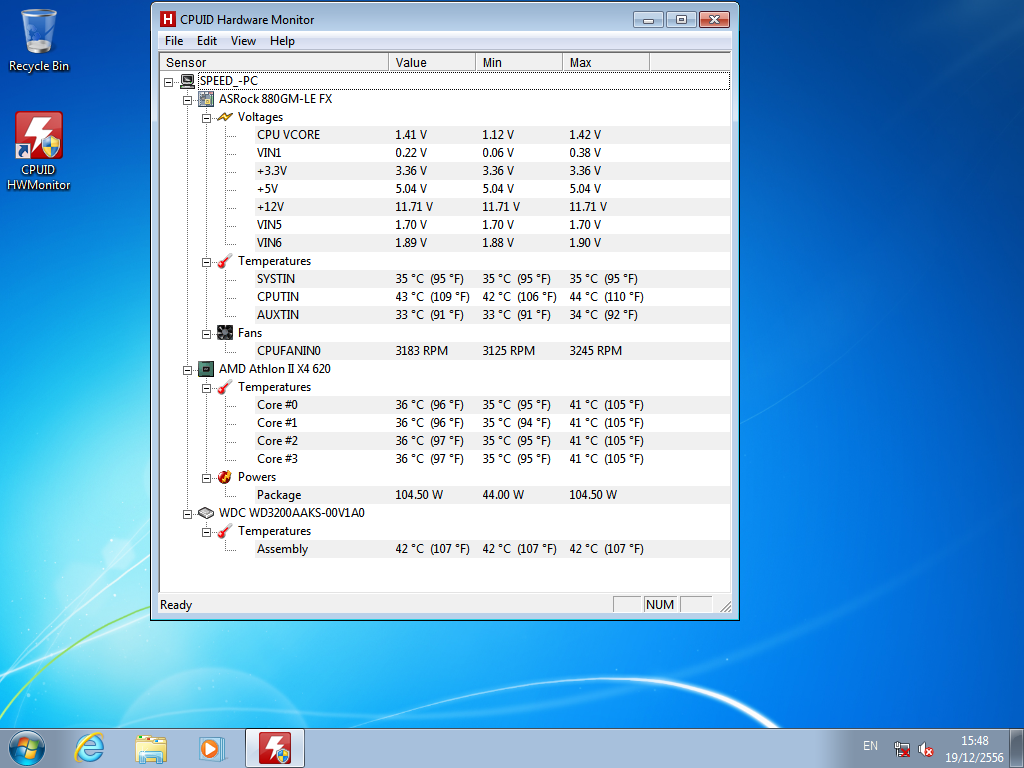1024x768 pixels.
Task: Select the CPU VCORE row
Action: click(x=492, y=135)
